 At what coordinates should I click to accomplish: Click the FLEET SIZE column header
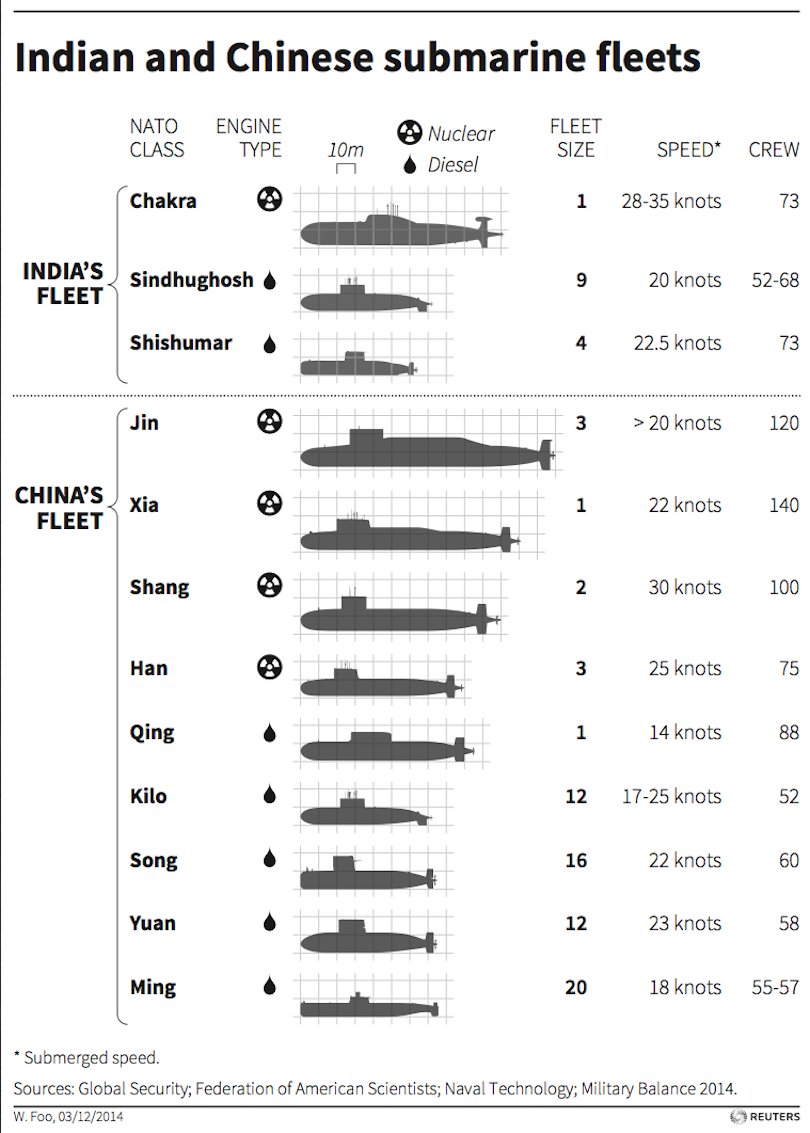(576, 138)
